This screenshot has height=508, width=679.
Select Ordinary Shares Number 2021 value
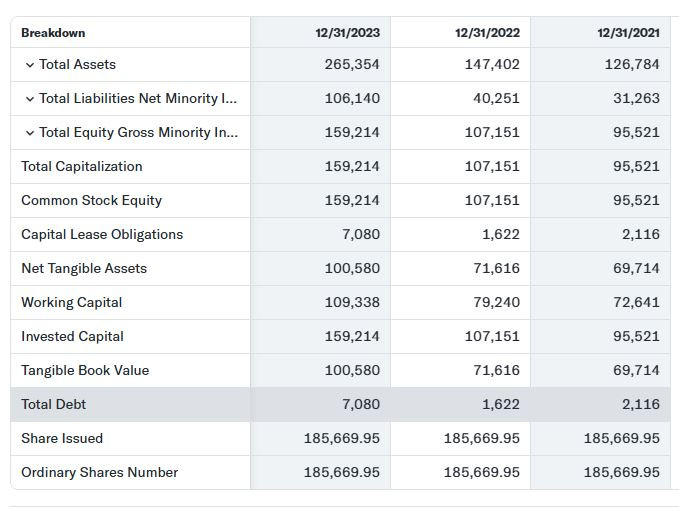[621, 472]
